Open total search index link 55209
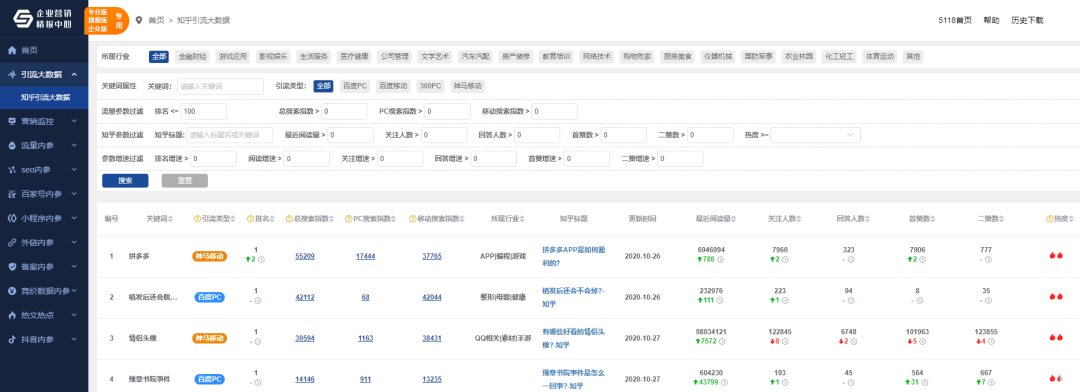The width and height of the screenshot is (1080, 392). [305, 256]
